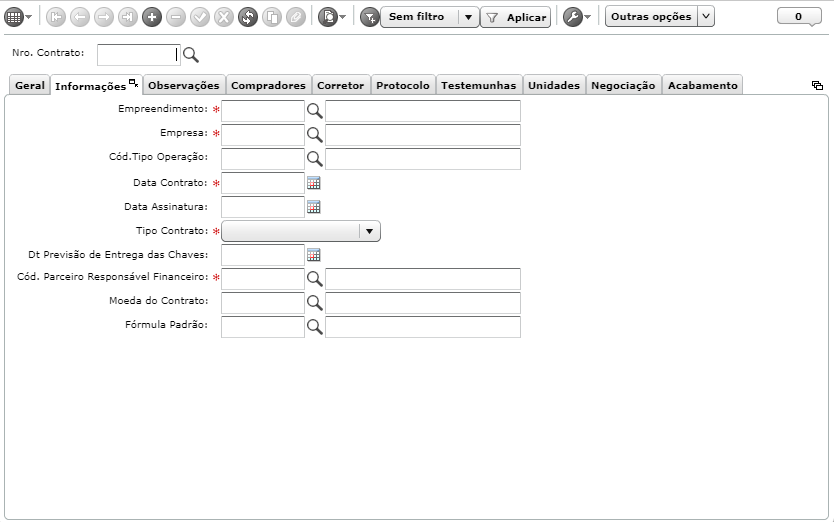Viewport: 834px width, 522px height.
Task: Click the add filter funnel icon
Action: [370, 17]
